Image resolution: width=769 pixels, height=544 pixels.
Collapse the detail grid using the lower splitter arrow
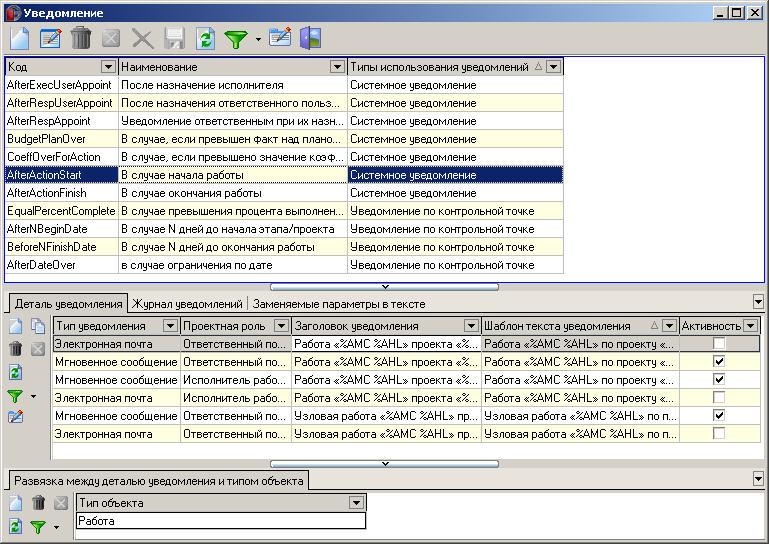tap(384, 464)
